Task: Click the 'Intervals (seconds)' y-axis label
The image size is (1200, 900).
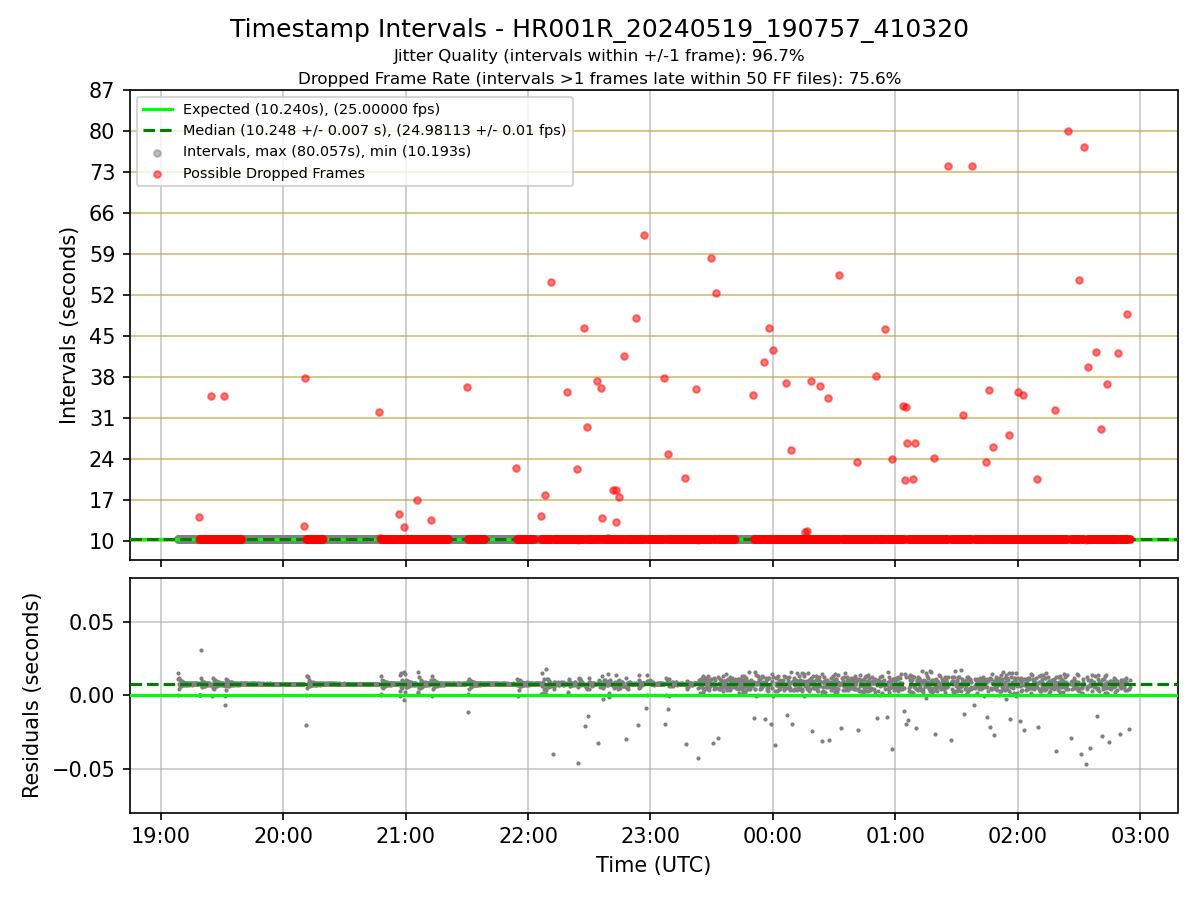Action: pyautogui.click(x=69, y=325)
